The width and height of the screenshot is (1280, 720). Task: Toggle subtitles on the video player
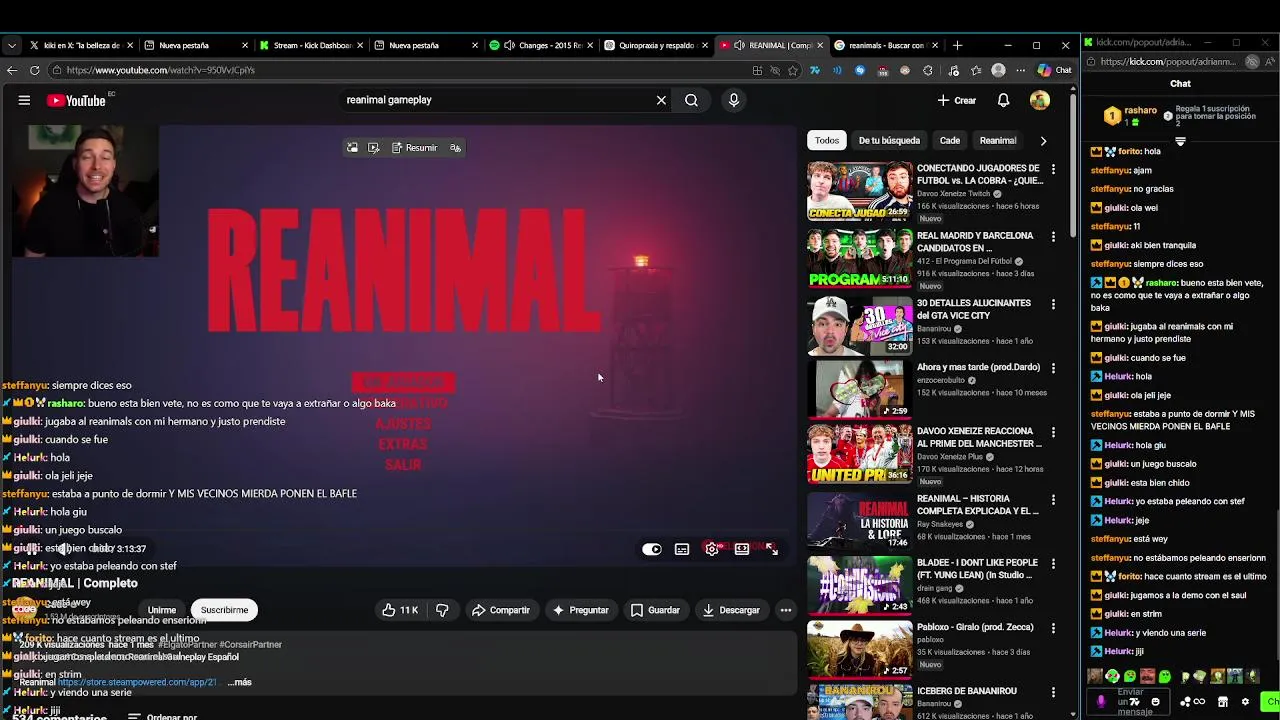pos(682,549)
